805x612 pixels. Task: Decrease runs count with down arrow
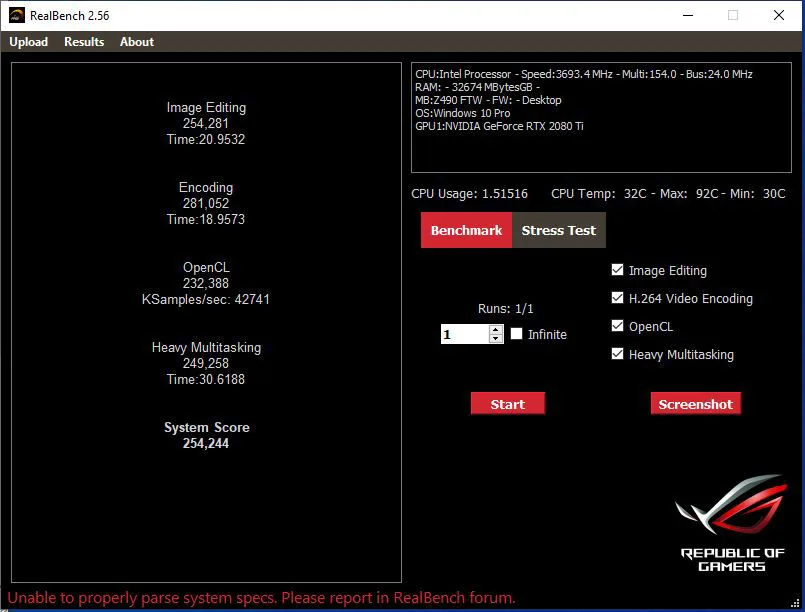pyautogui.click(x=496, y=339)
